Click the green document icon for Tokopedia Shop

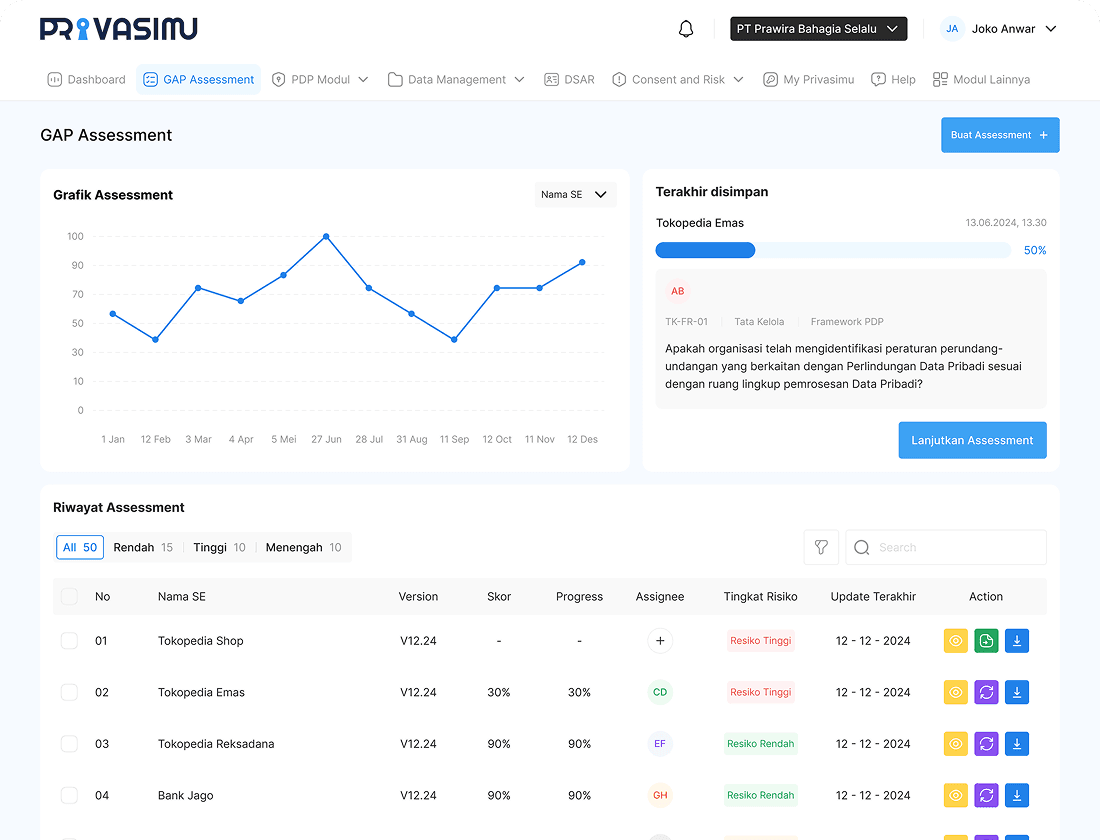point(986,641)
